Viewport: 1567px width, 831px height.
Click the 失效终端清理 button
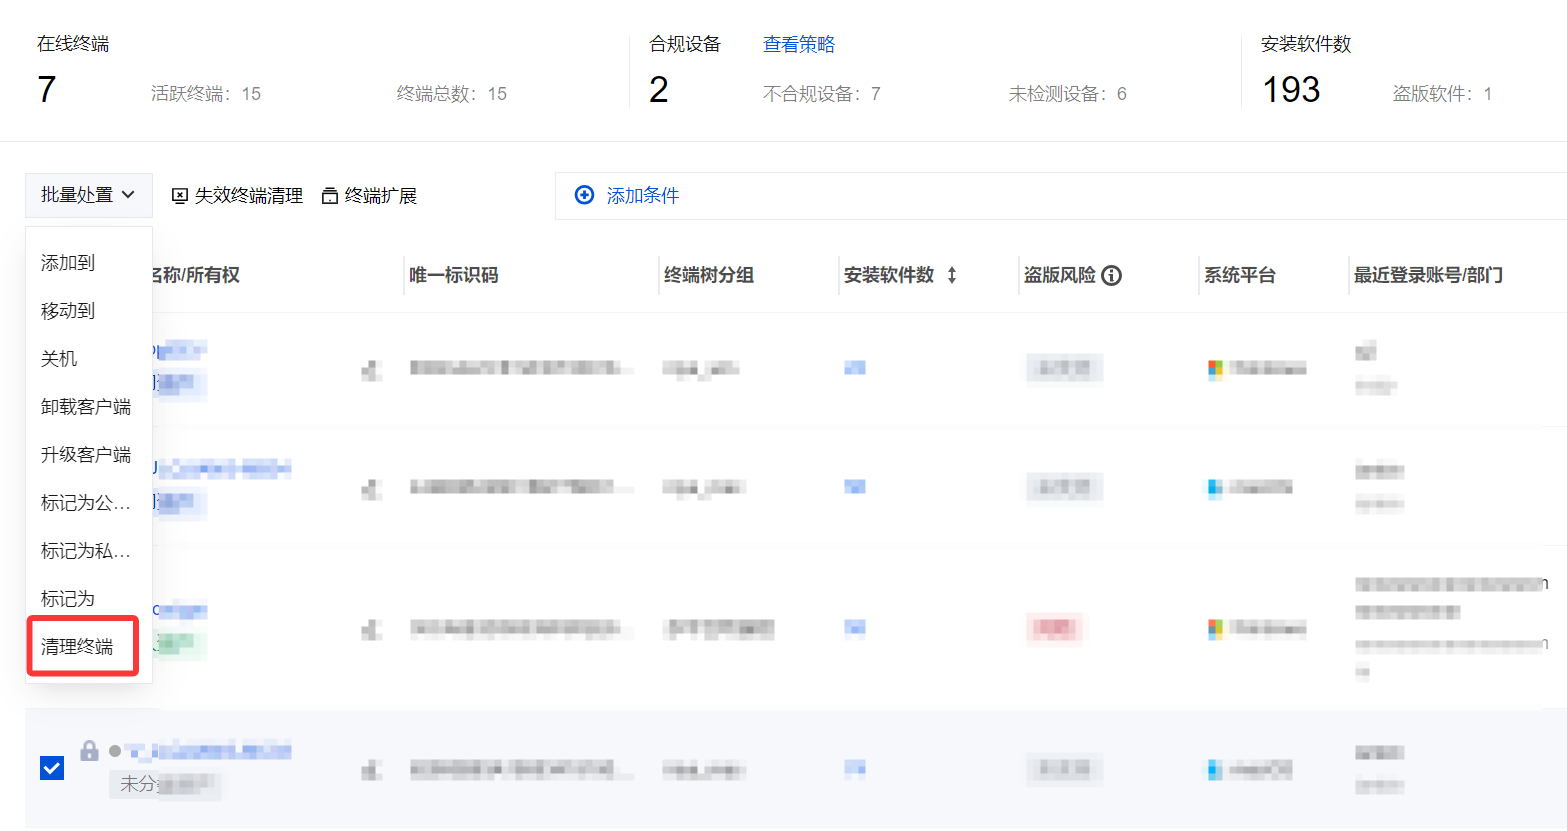pyautogui.click(x=238, y=196)
